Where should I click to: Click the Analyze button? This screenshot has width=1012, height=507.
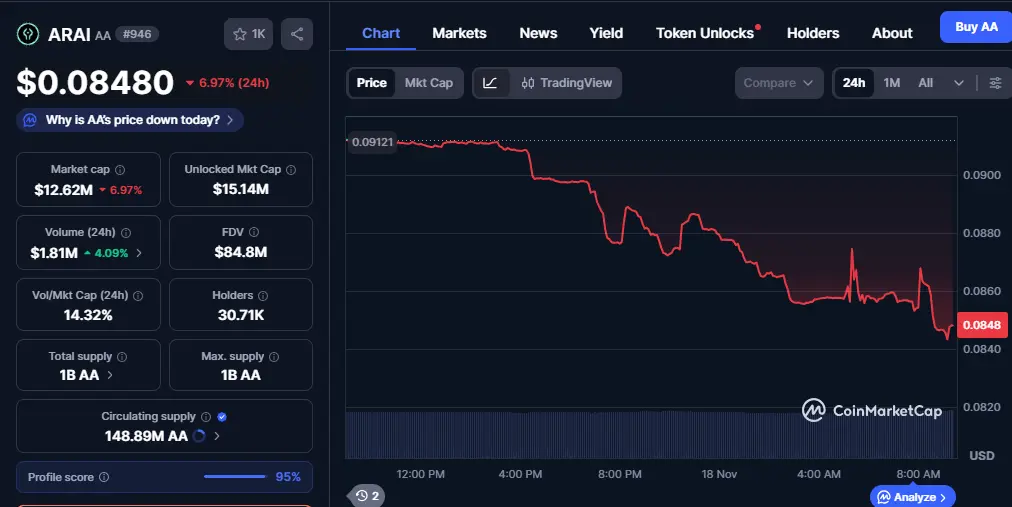tap(913, 497)
